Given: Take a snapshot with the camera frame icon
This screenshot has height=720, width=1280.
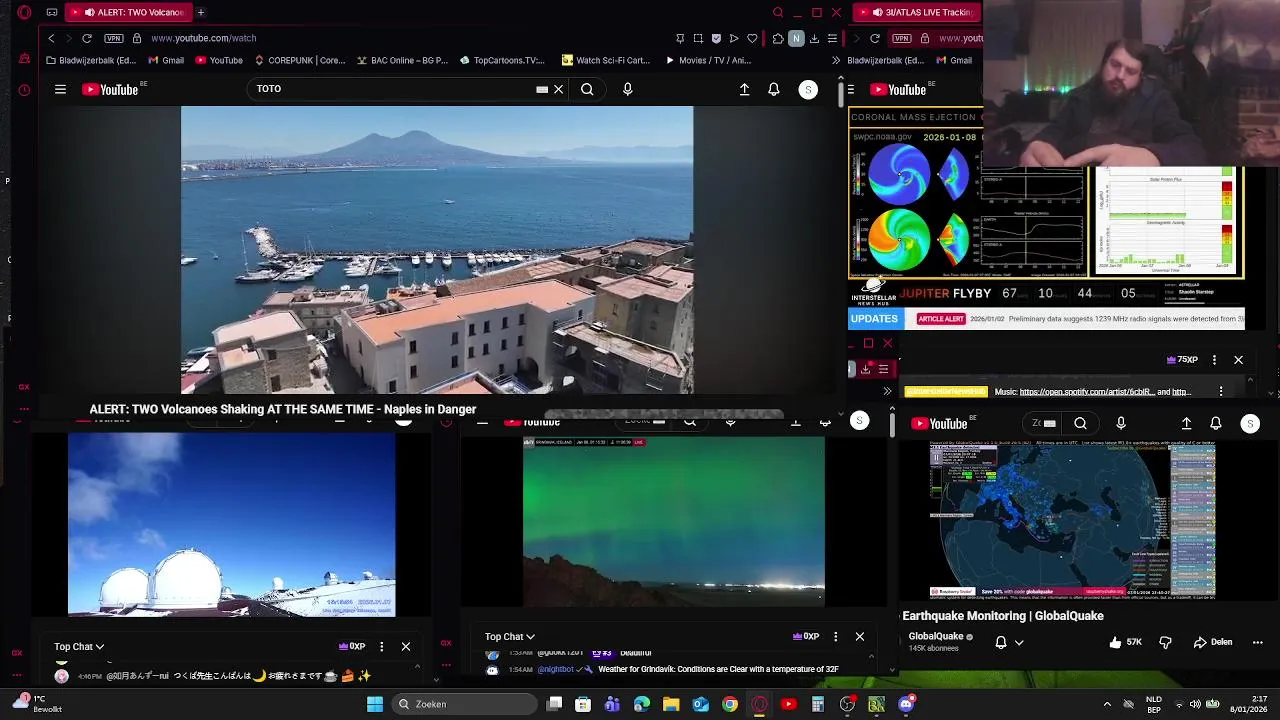Looking at the screenshot, I should point(698,38).
